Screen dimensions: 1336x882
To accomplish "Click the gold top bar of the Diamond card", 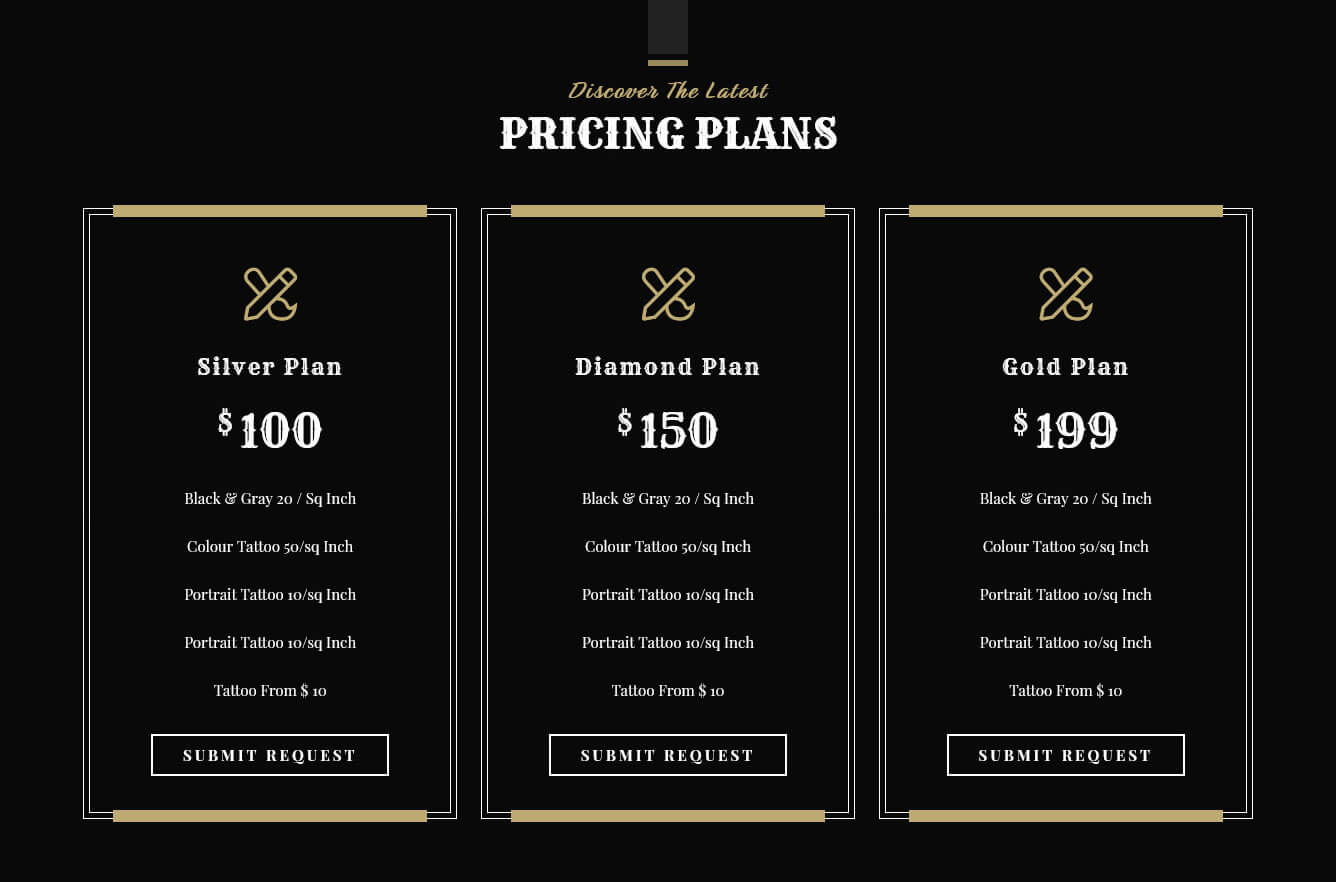I will (668, 211).
